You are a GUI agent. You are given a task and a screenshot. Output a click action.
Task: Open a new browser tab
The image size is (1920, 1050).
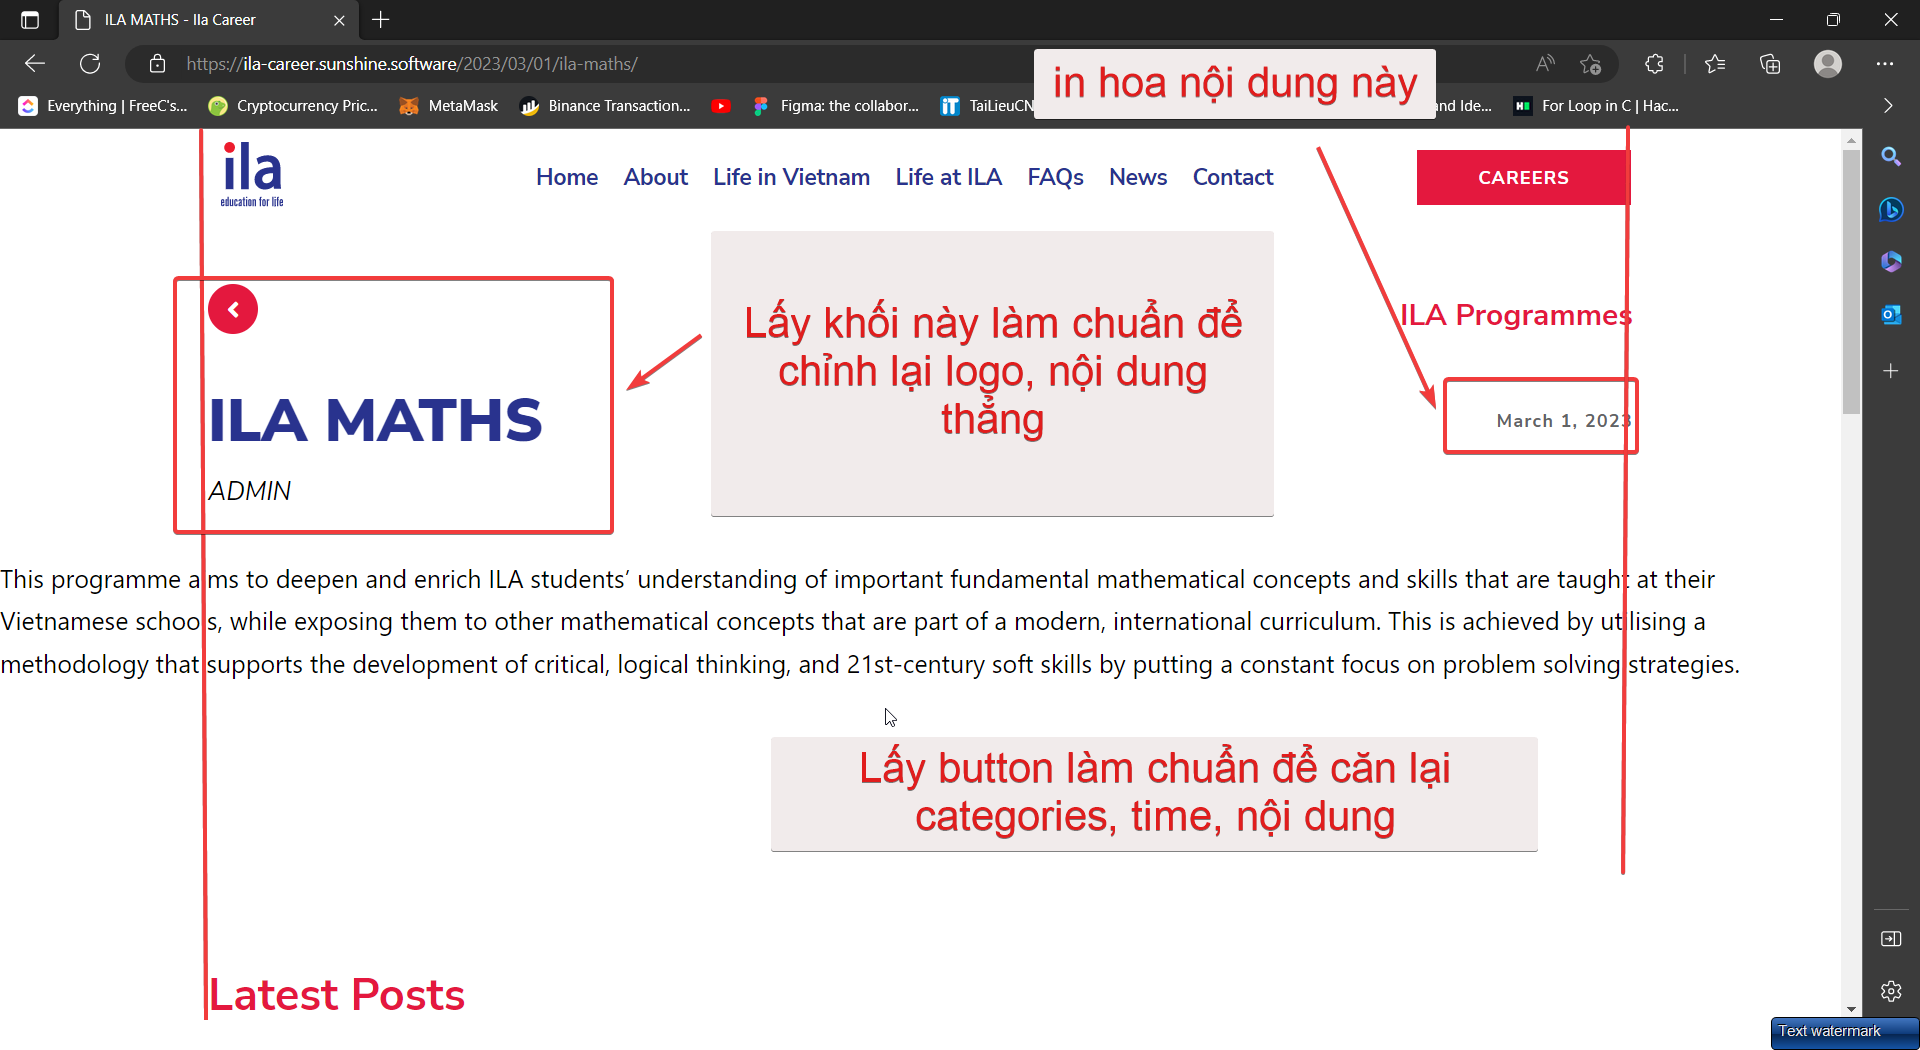coord(381,20)
